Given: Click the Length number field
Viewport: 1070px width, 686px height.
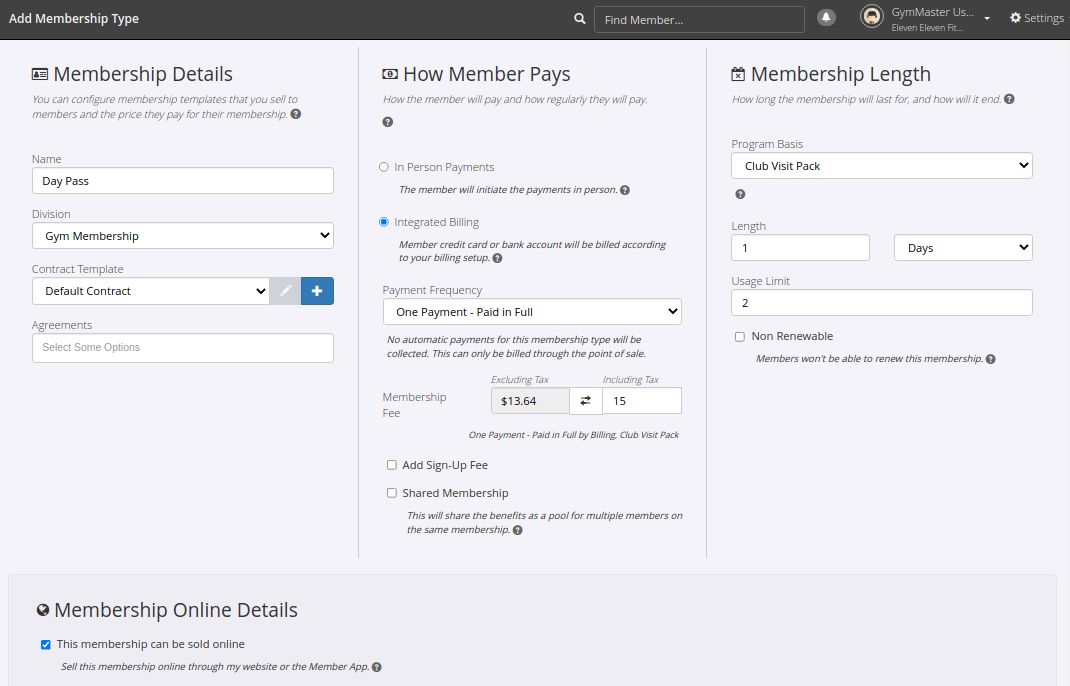Looking at the screenshot, I should 800,248.
